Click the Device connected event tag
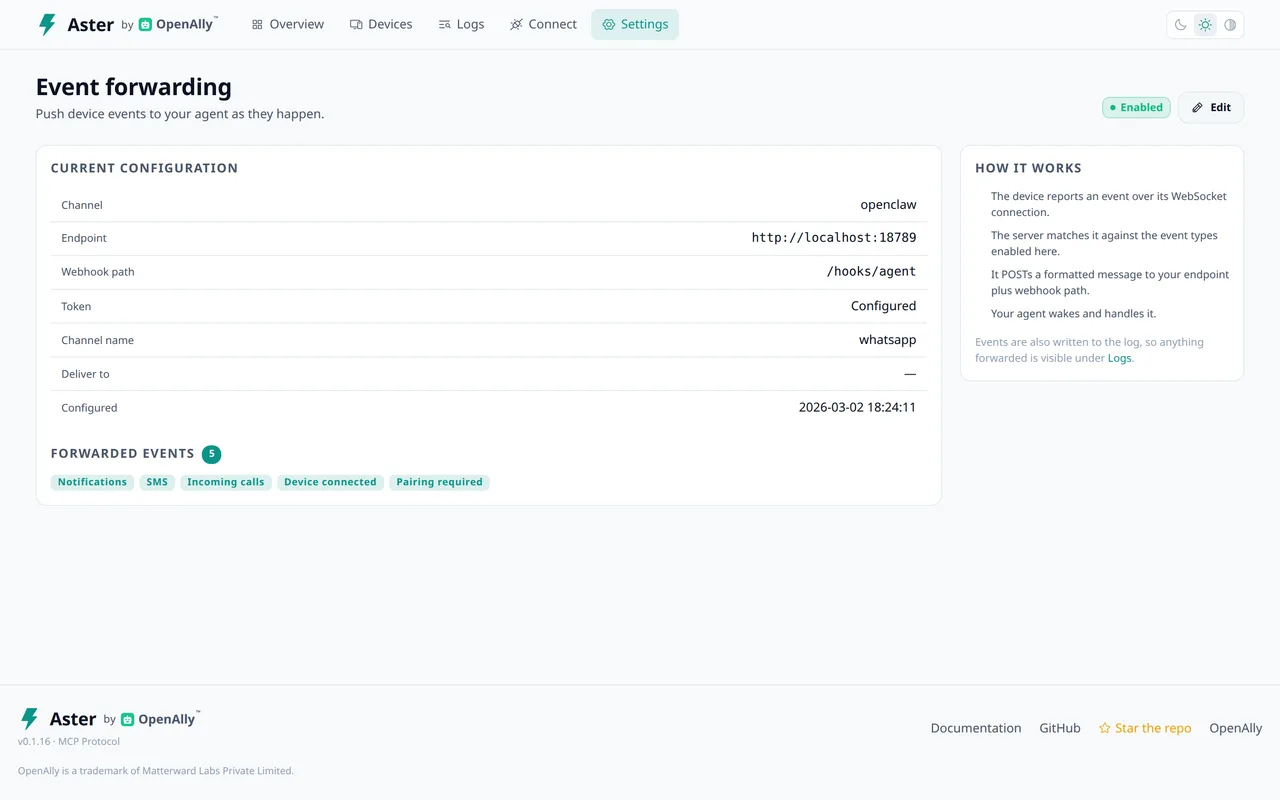 [x=330, y=482]
